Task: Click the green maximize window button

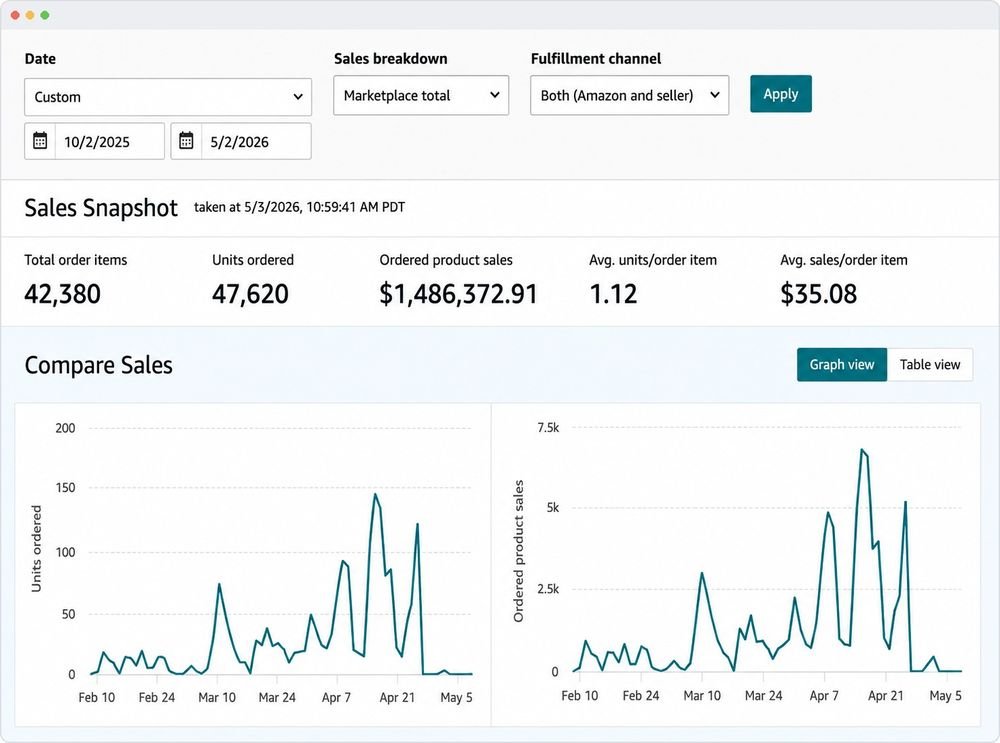Action: click(x=45, y=15)
